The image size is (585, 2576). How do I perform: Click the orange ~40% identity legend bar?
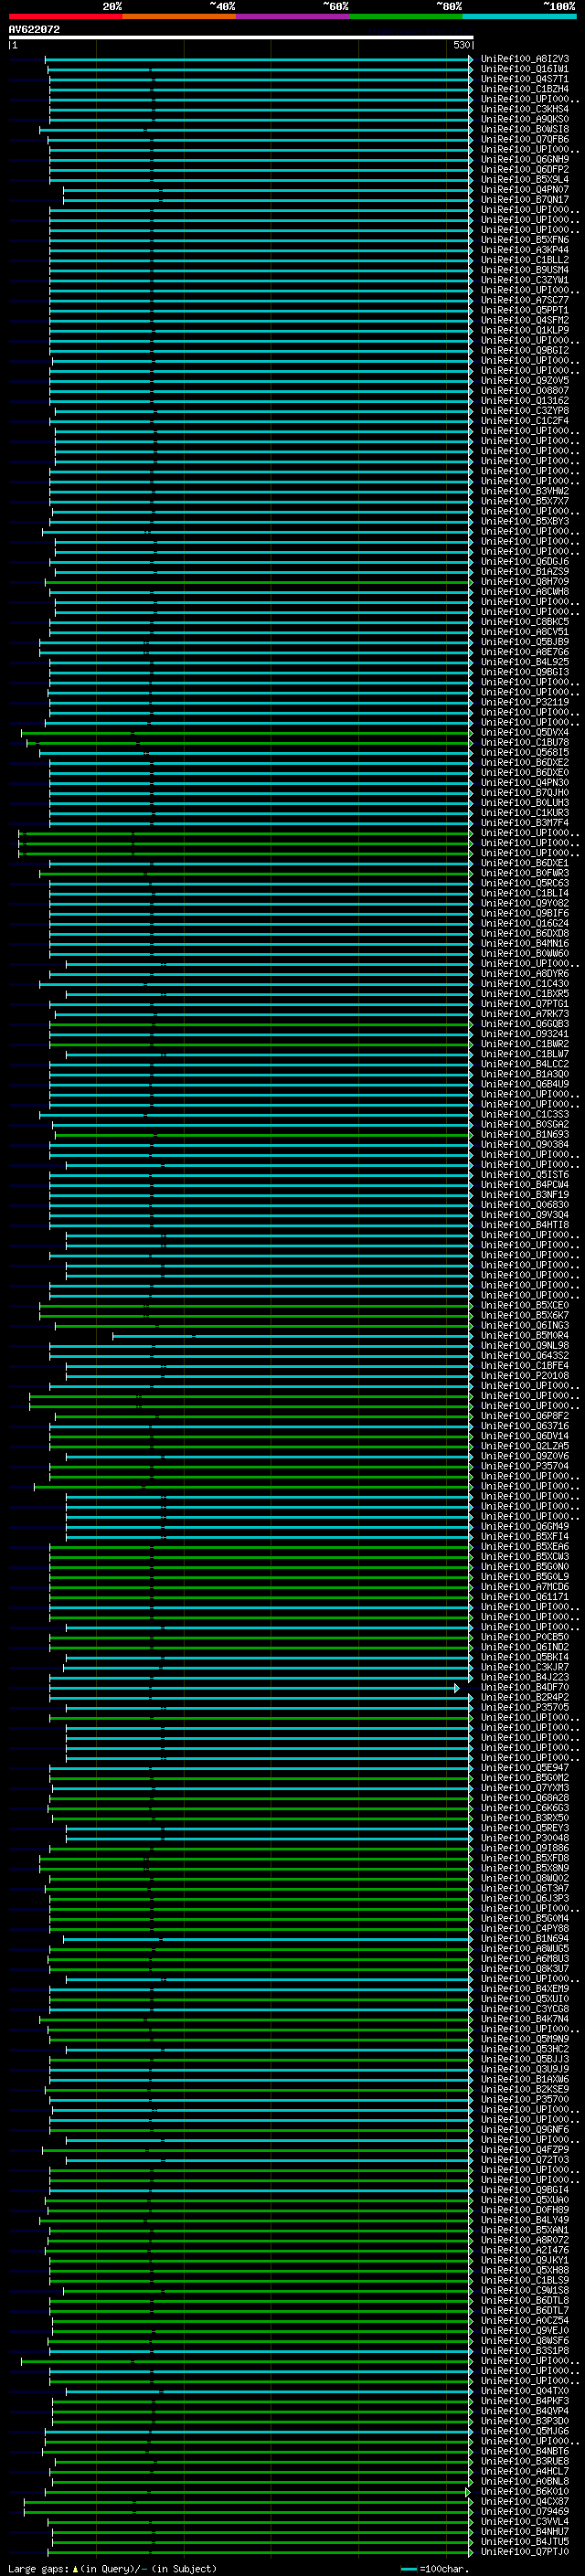179,16
